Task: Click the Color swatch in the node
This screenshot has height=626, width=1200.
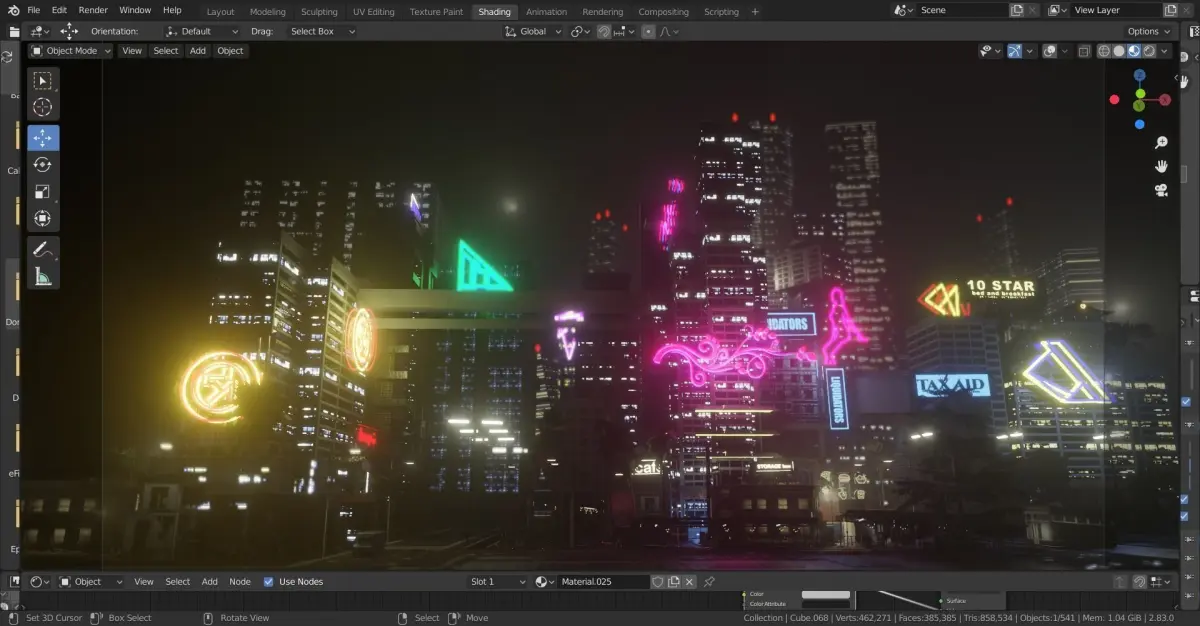Action: (825, 595)
